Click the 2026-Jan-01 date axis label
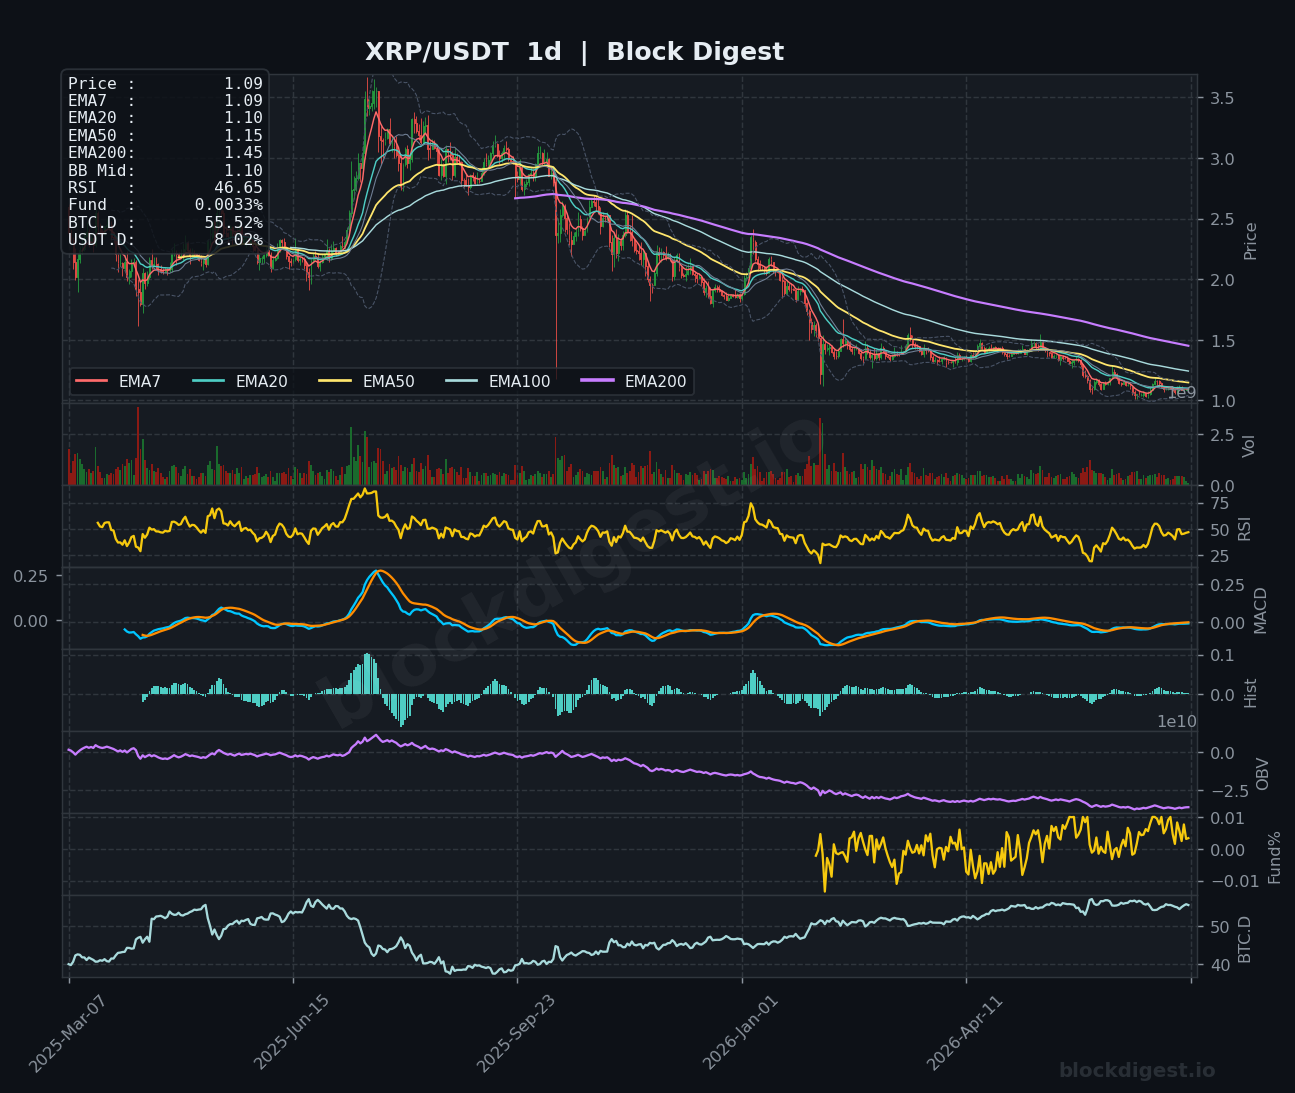Screen dimensions: 1295x1093 tap(739, 1032)
